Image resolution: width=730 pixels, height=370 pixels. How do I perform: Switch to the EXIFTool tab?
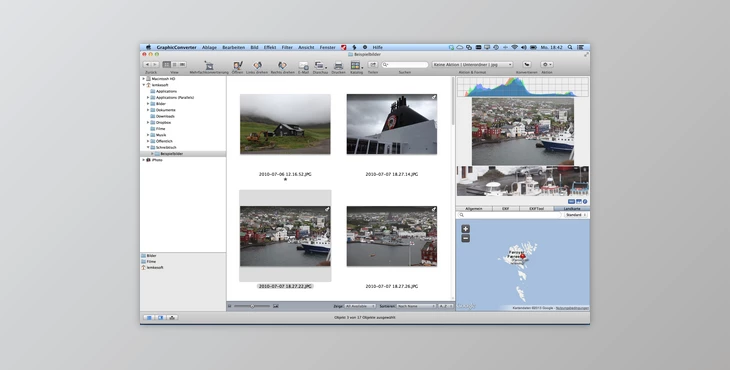536,209
